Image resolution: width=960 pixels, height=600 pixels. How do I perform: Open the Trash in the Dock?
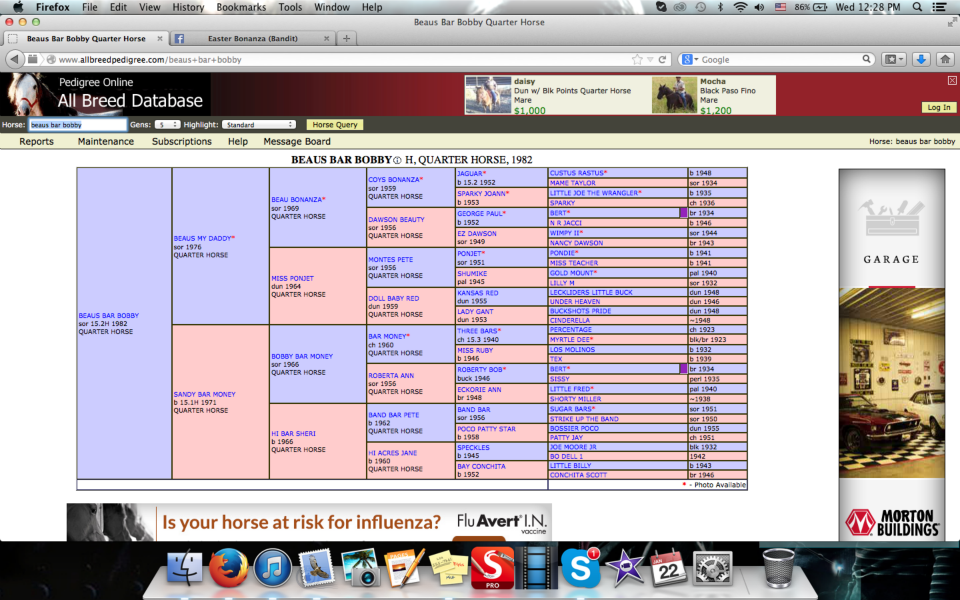(x=779, y=568)
